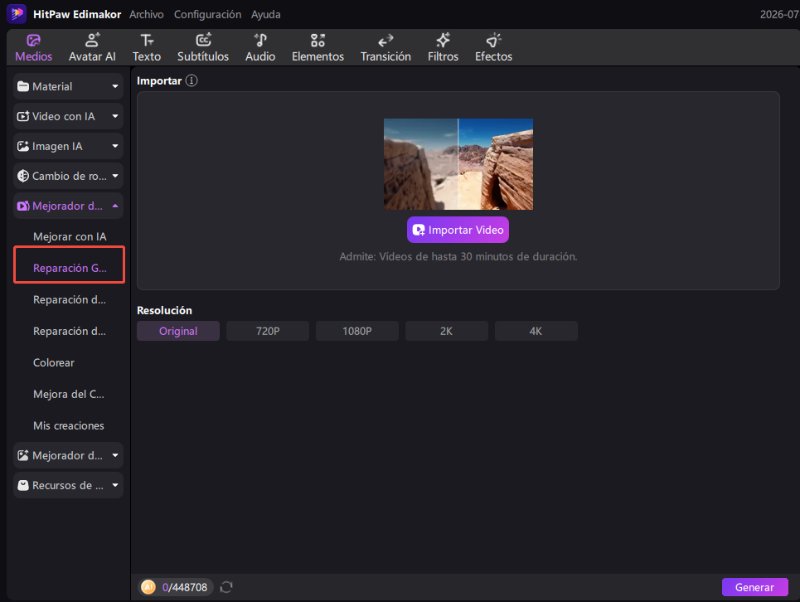Click the Generar button
The image size is (800, 602).
point(755,587)
